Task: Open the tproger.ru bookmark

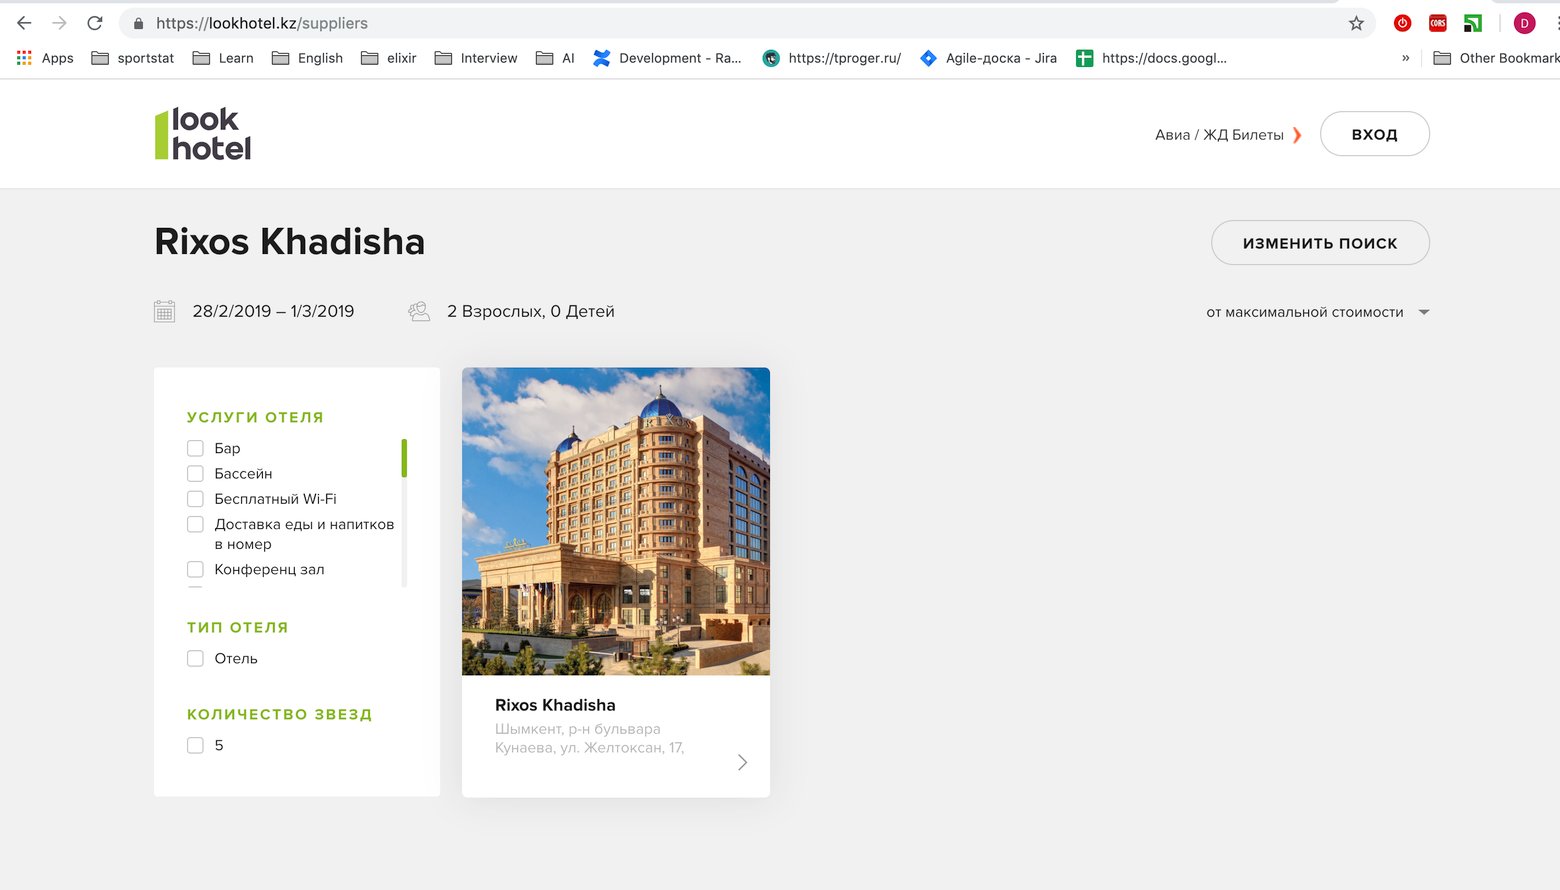Action: [831, 58]
